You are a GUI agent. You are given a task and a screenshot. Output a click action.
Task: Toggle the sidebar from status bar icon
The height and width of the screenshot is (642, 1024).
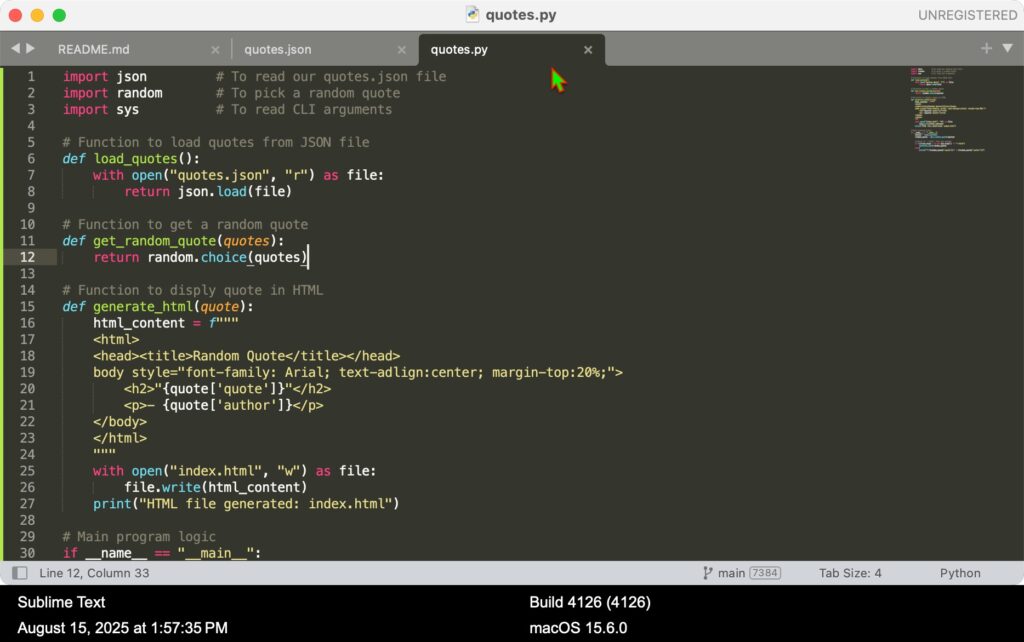click(19, 573)
